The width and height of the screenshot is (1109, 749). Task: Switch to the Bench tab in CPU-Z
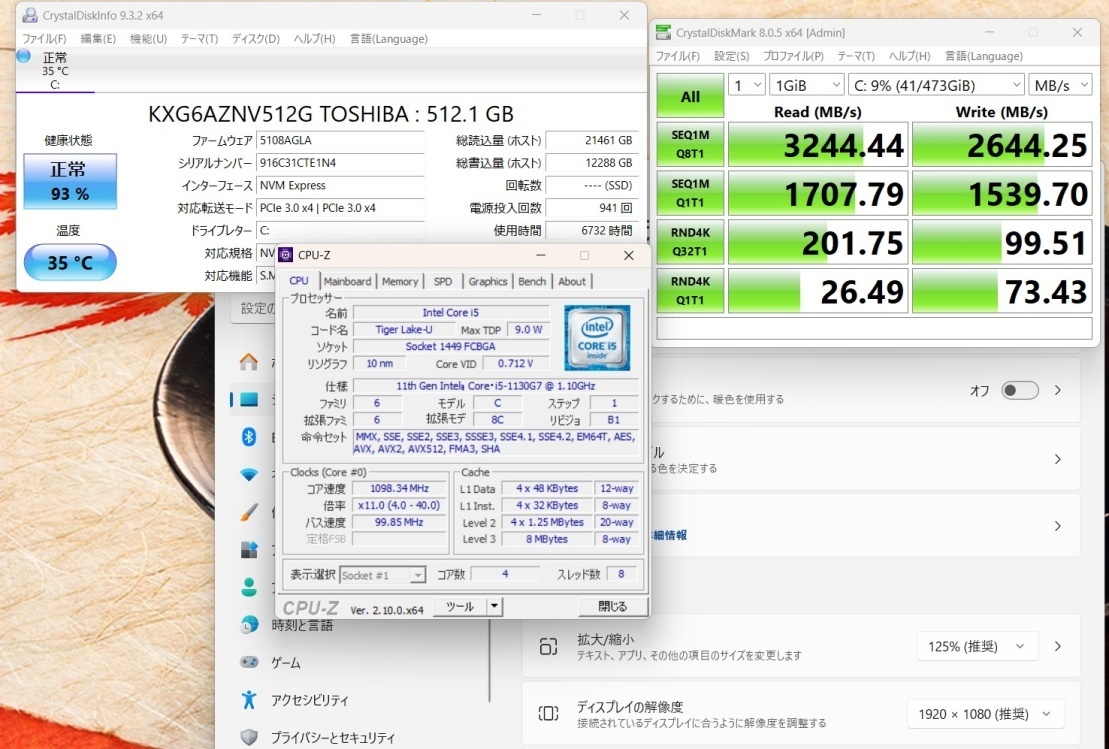tap(532, 281)
